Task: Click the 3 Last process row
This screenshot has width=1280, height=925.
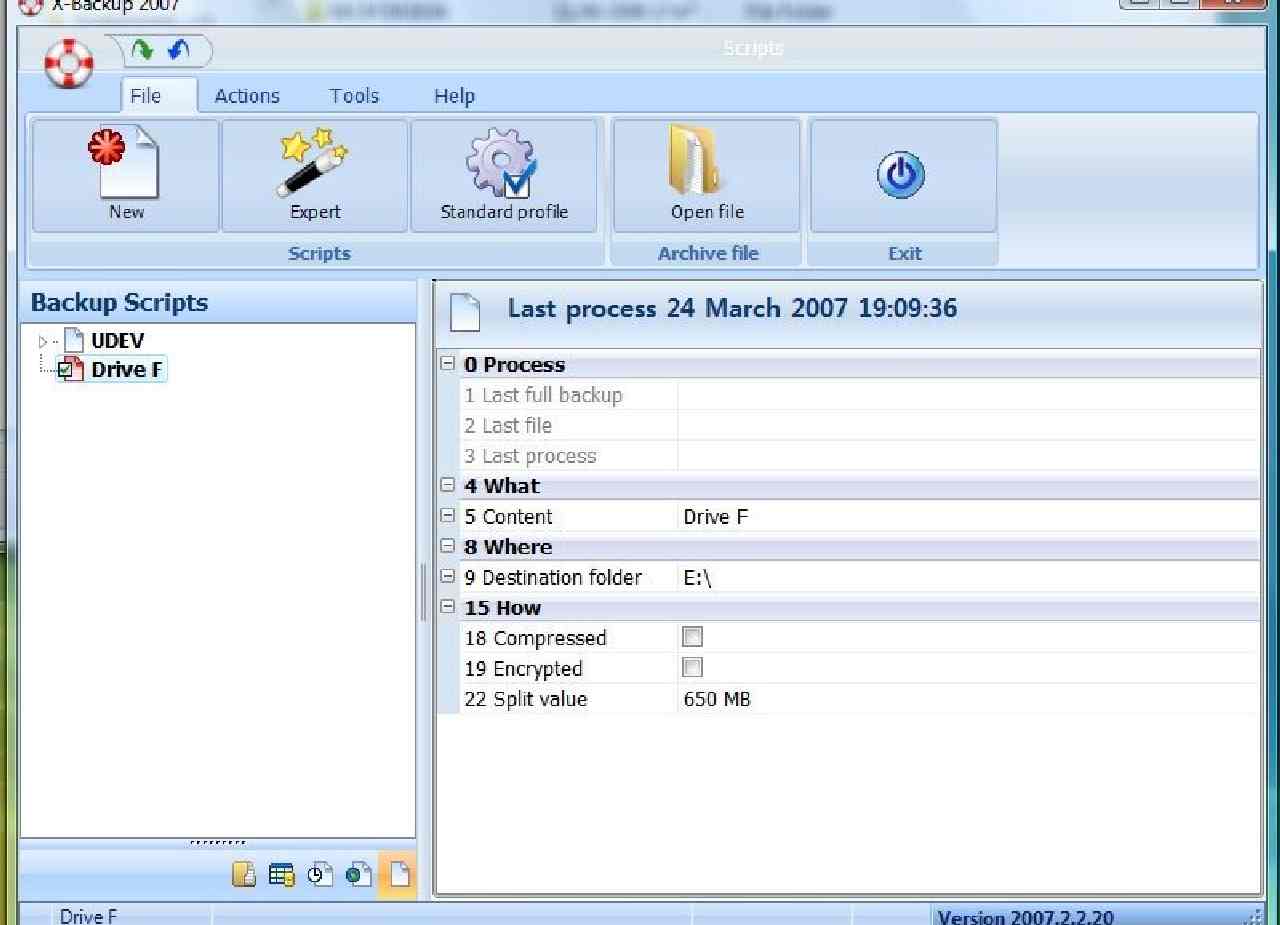Action: pyautogui.click(x=860, y=456)
